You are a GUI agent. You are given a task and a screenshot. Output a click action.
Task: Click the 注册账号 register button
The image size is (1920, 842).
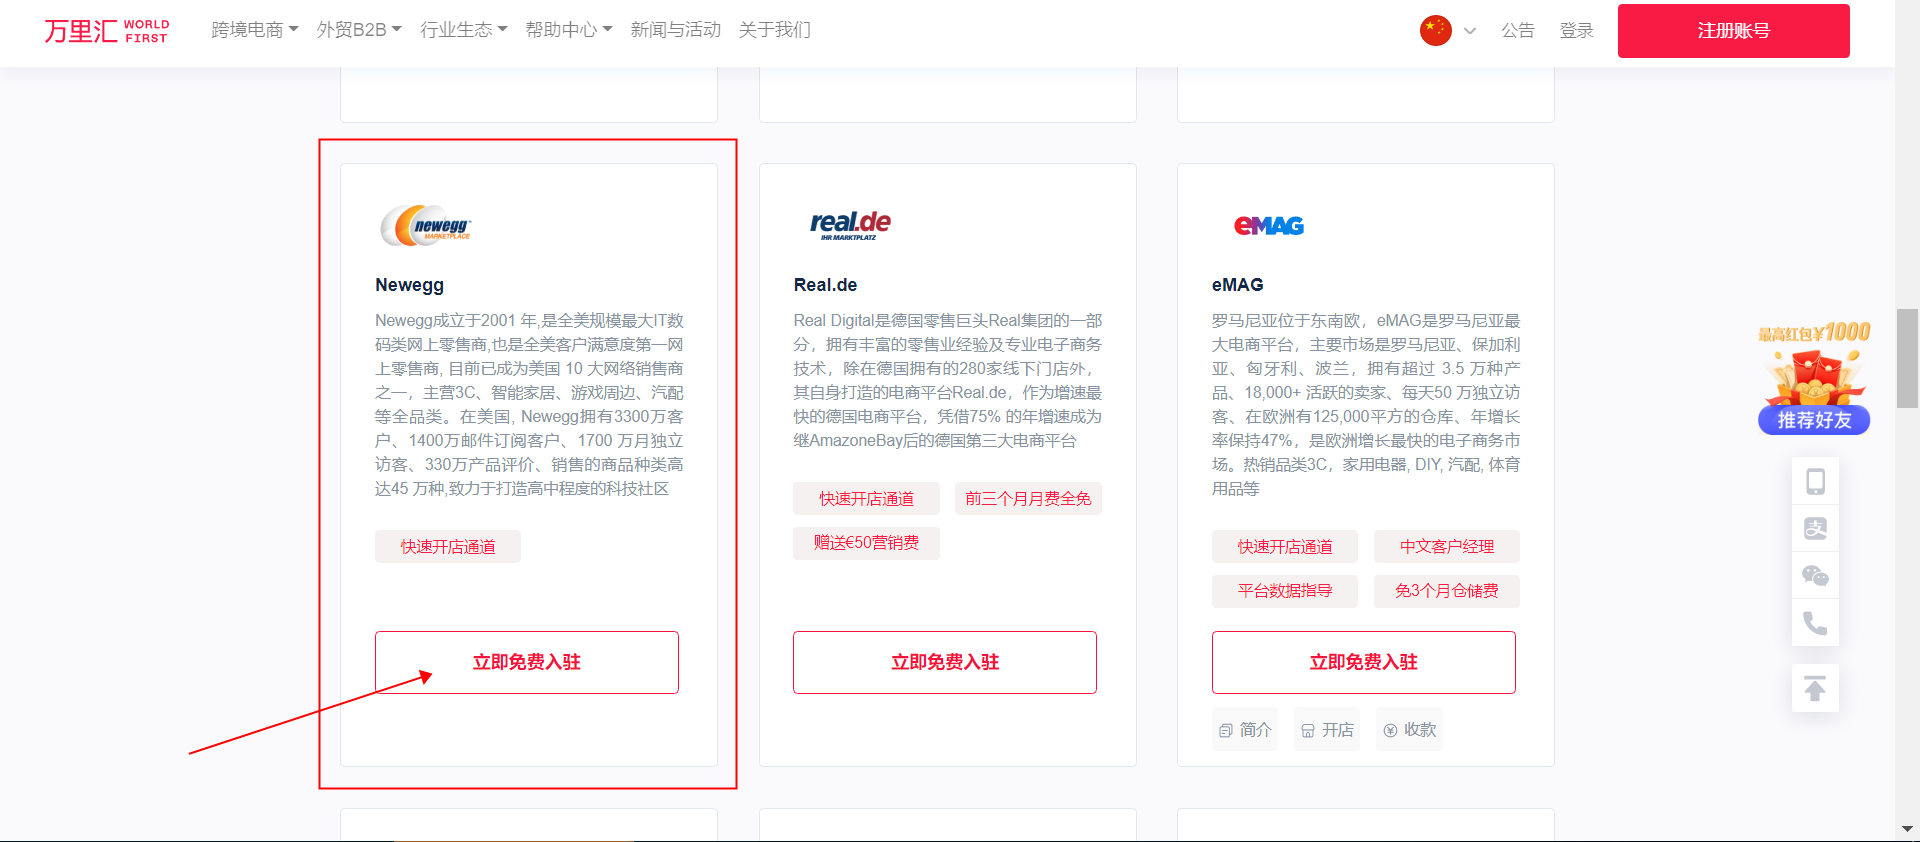pyautogui.click(x=1734, y=31)
